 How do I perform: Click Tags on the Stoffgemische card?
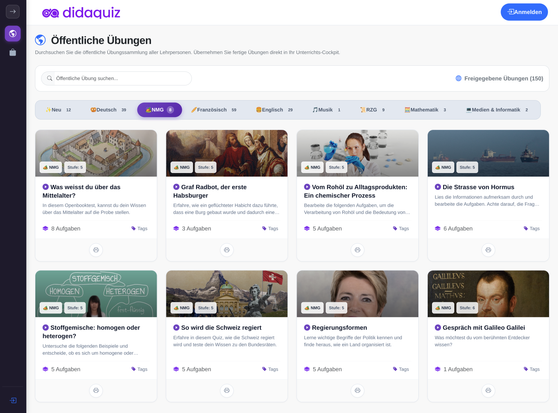point(140,369)
